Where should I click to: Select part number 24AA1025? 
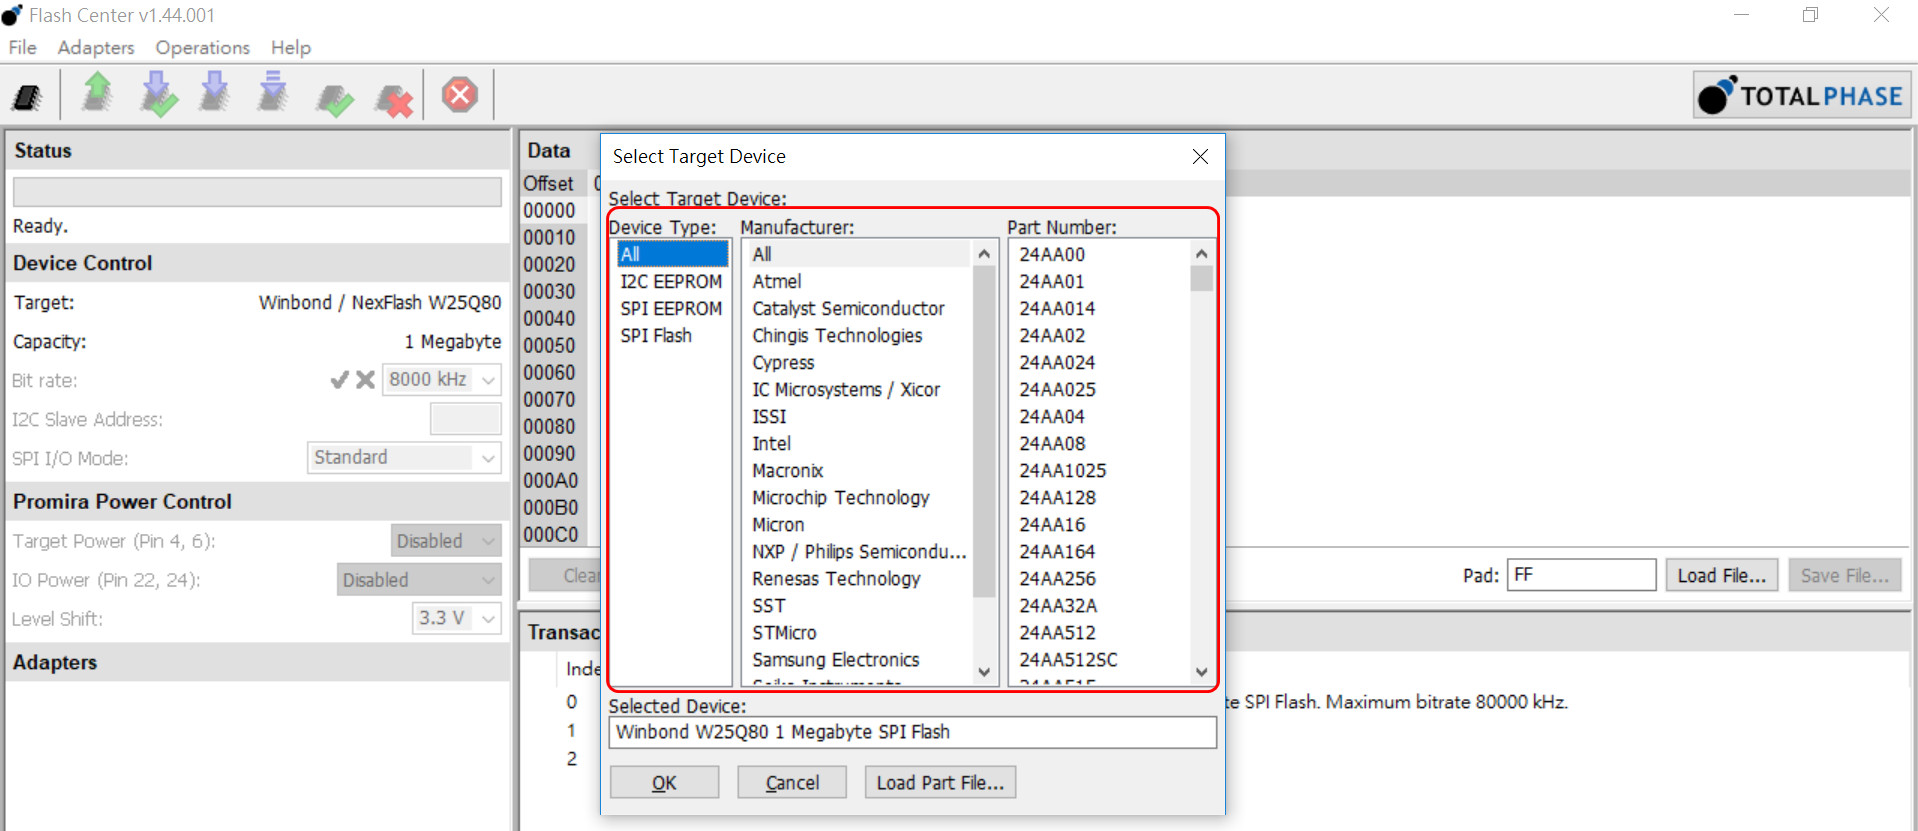coord(1062,470)
